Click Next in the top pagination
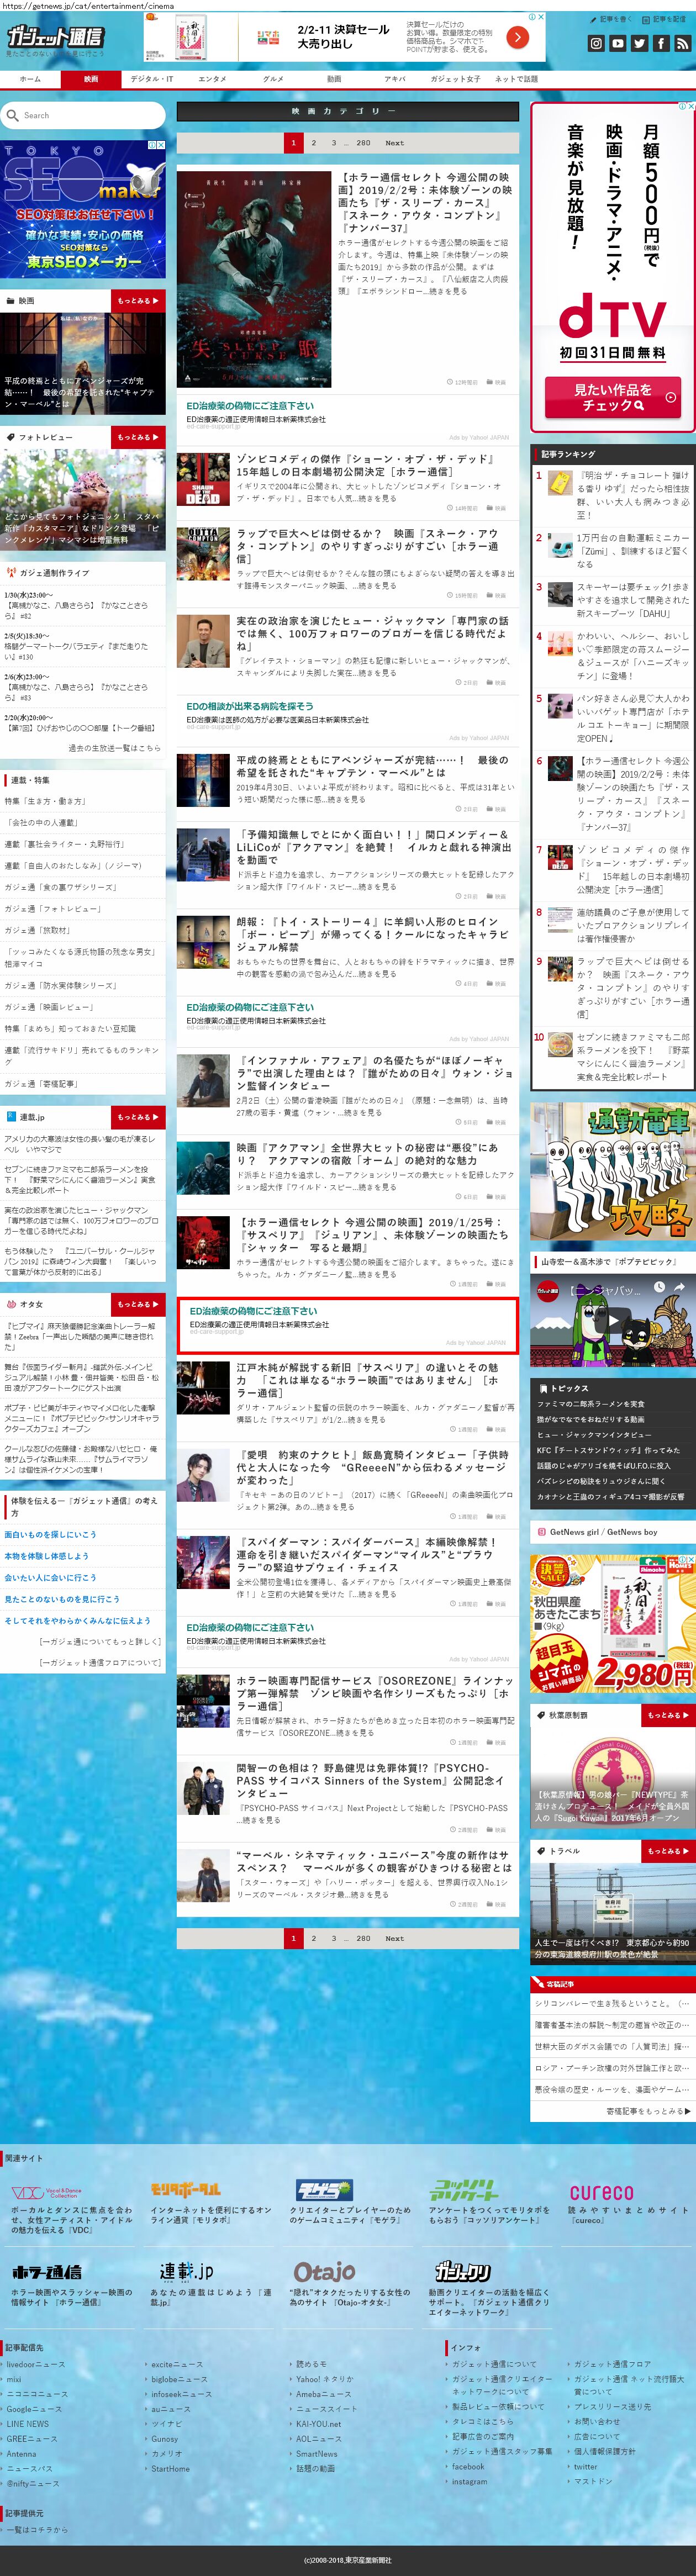 point(395,143)
